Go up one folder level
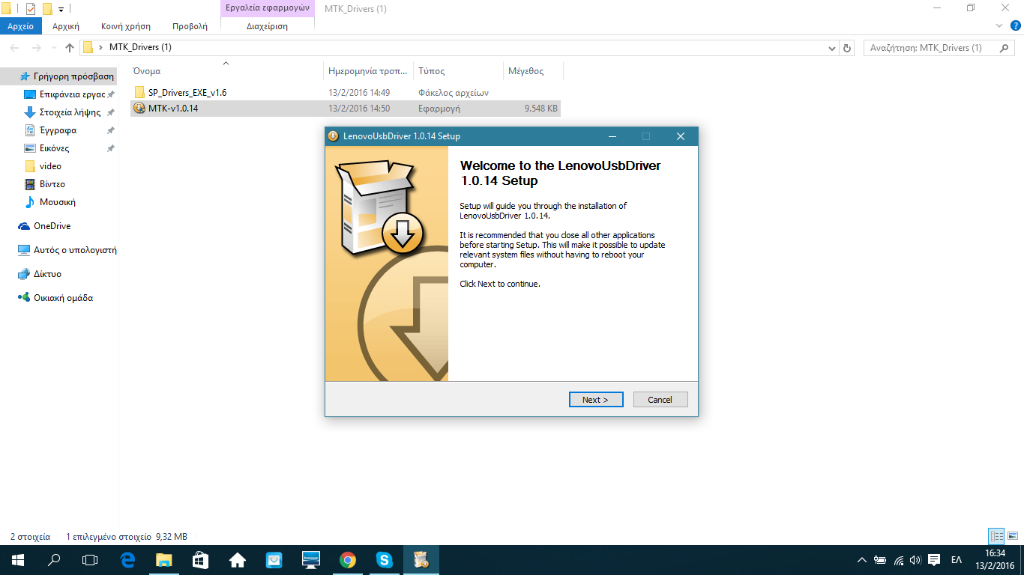 (69, 48)
